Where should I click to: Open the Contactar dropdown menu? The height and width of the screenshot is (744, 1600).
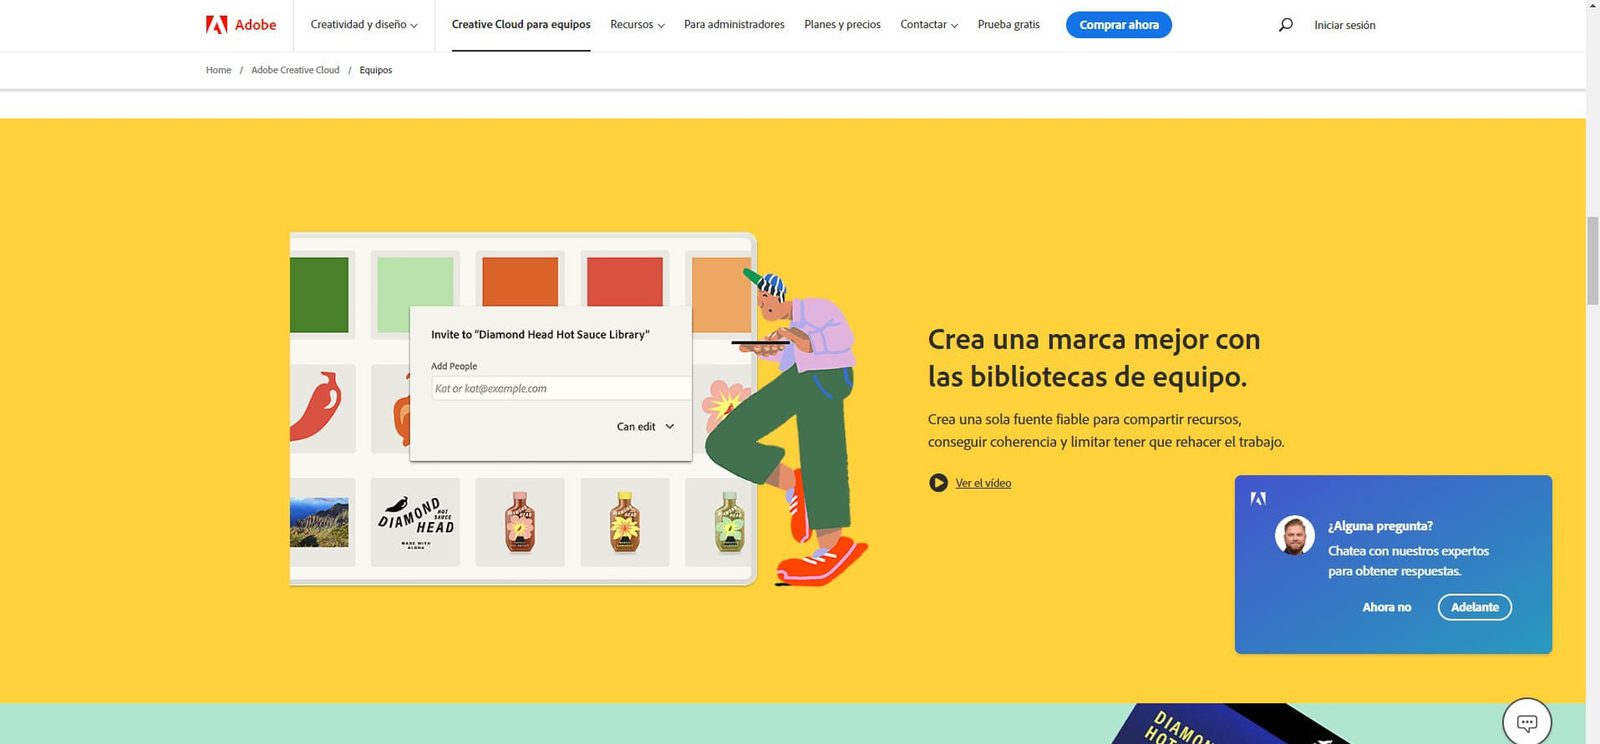click(928, 25)
